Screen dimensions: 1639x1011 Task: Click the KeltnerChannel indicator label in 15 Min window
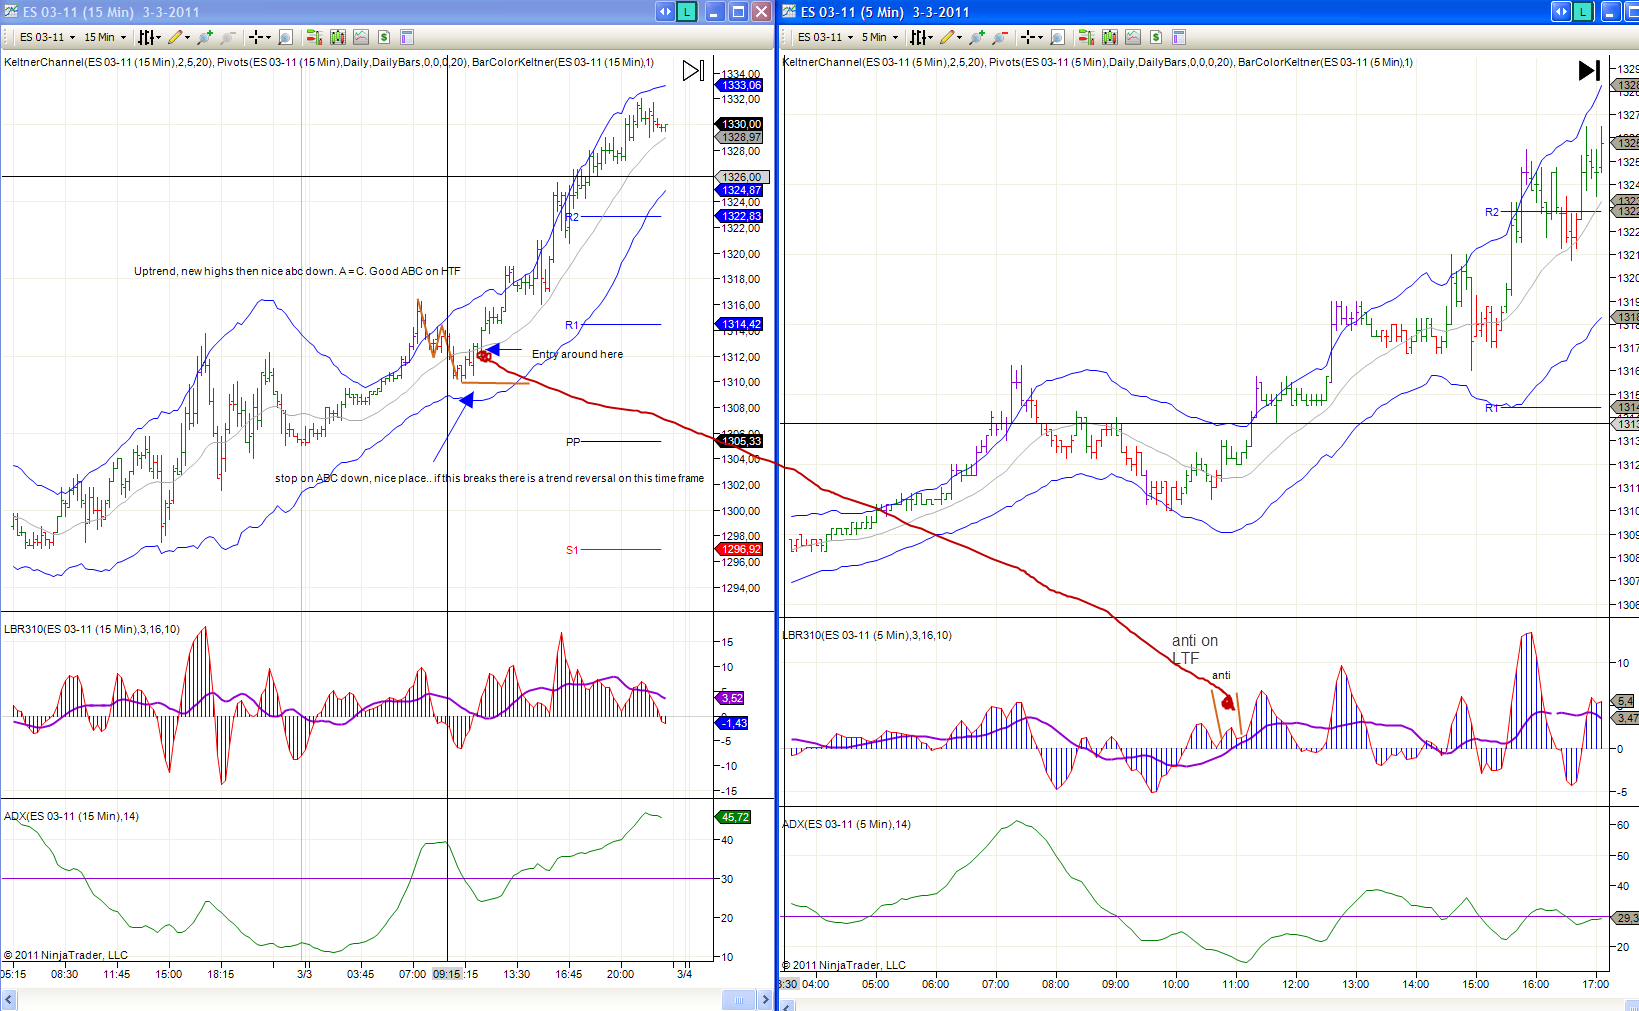click(108, 62)
